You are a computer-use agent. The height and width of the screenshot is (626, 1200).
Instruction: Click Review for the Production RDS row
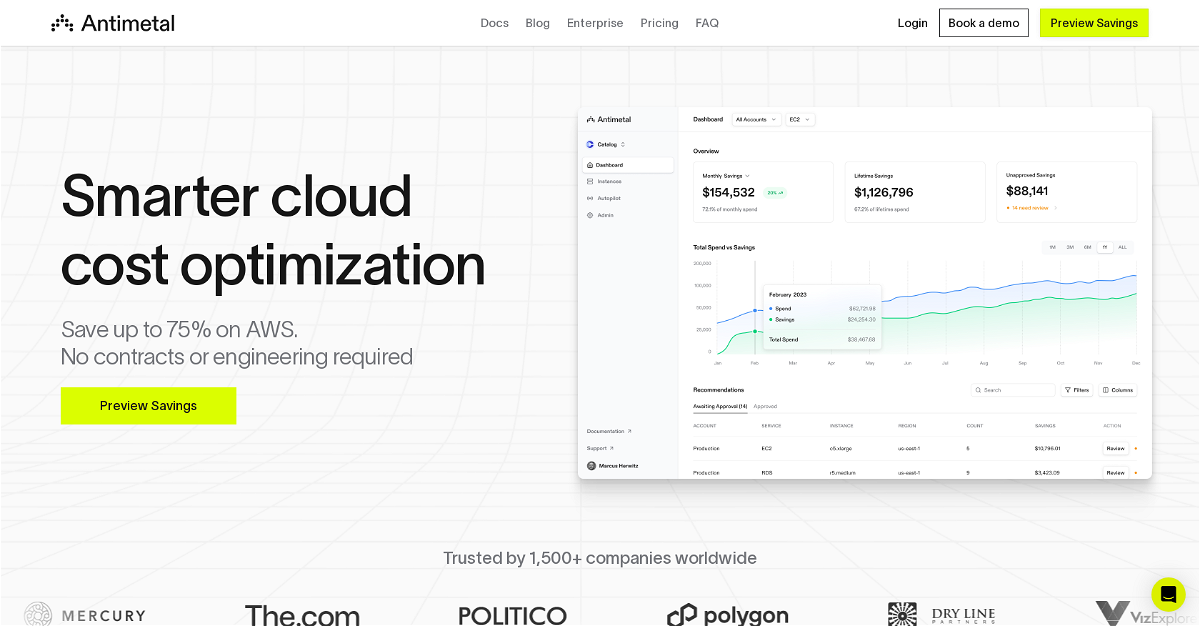[x=1115, y=472]
